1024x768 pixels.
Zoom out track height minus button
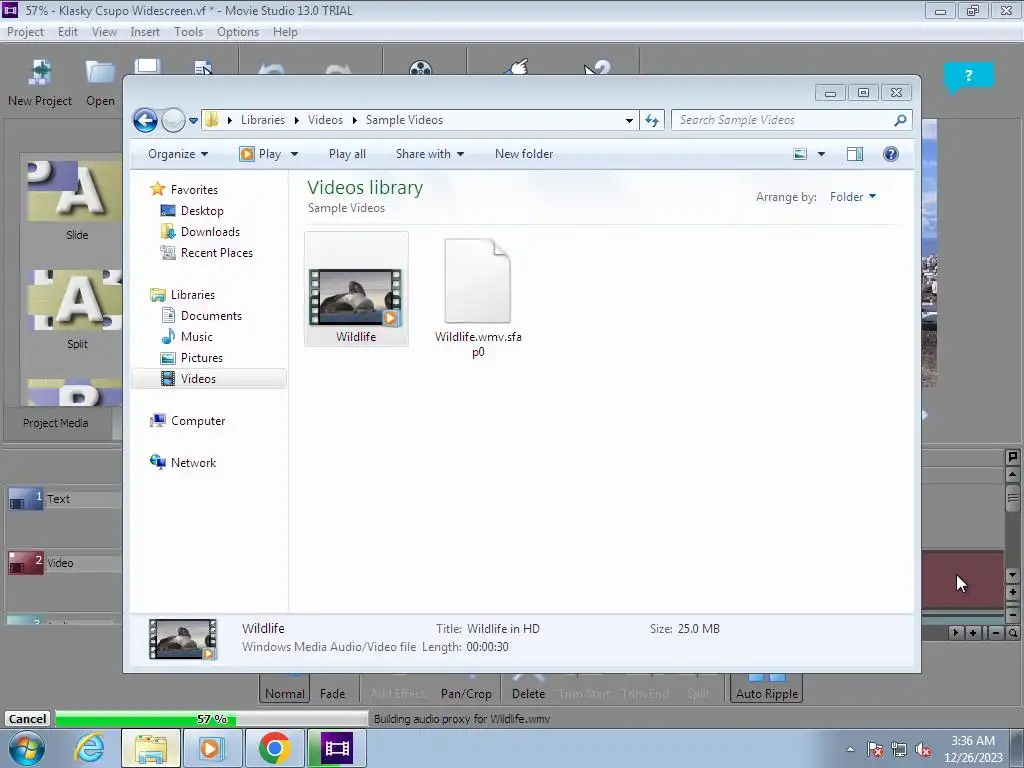[1012, 615]
